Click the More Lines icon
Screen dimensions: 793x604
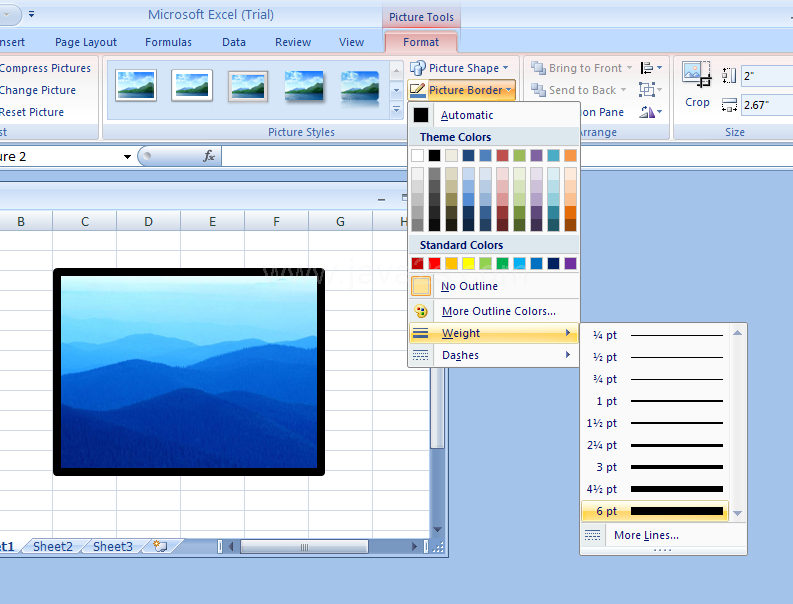click(592, 535)
